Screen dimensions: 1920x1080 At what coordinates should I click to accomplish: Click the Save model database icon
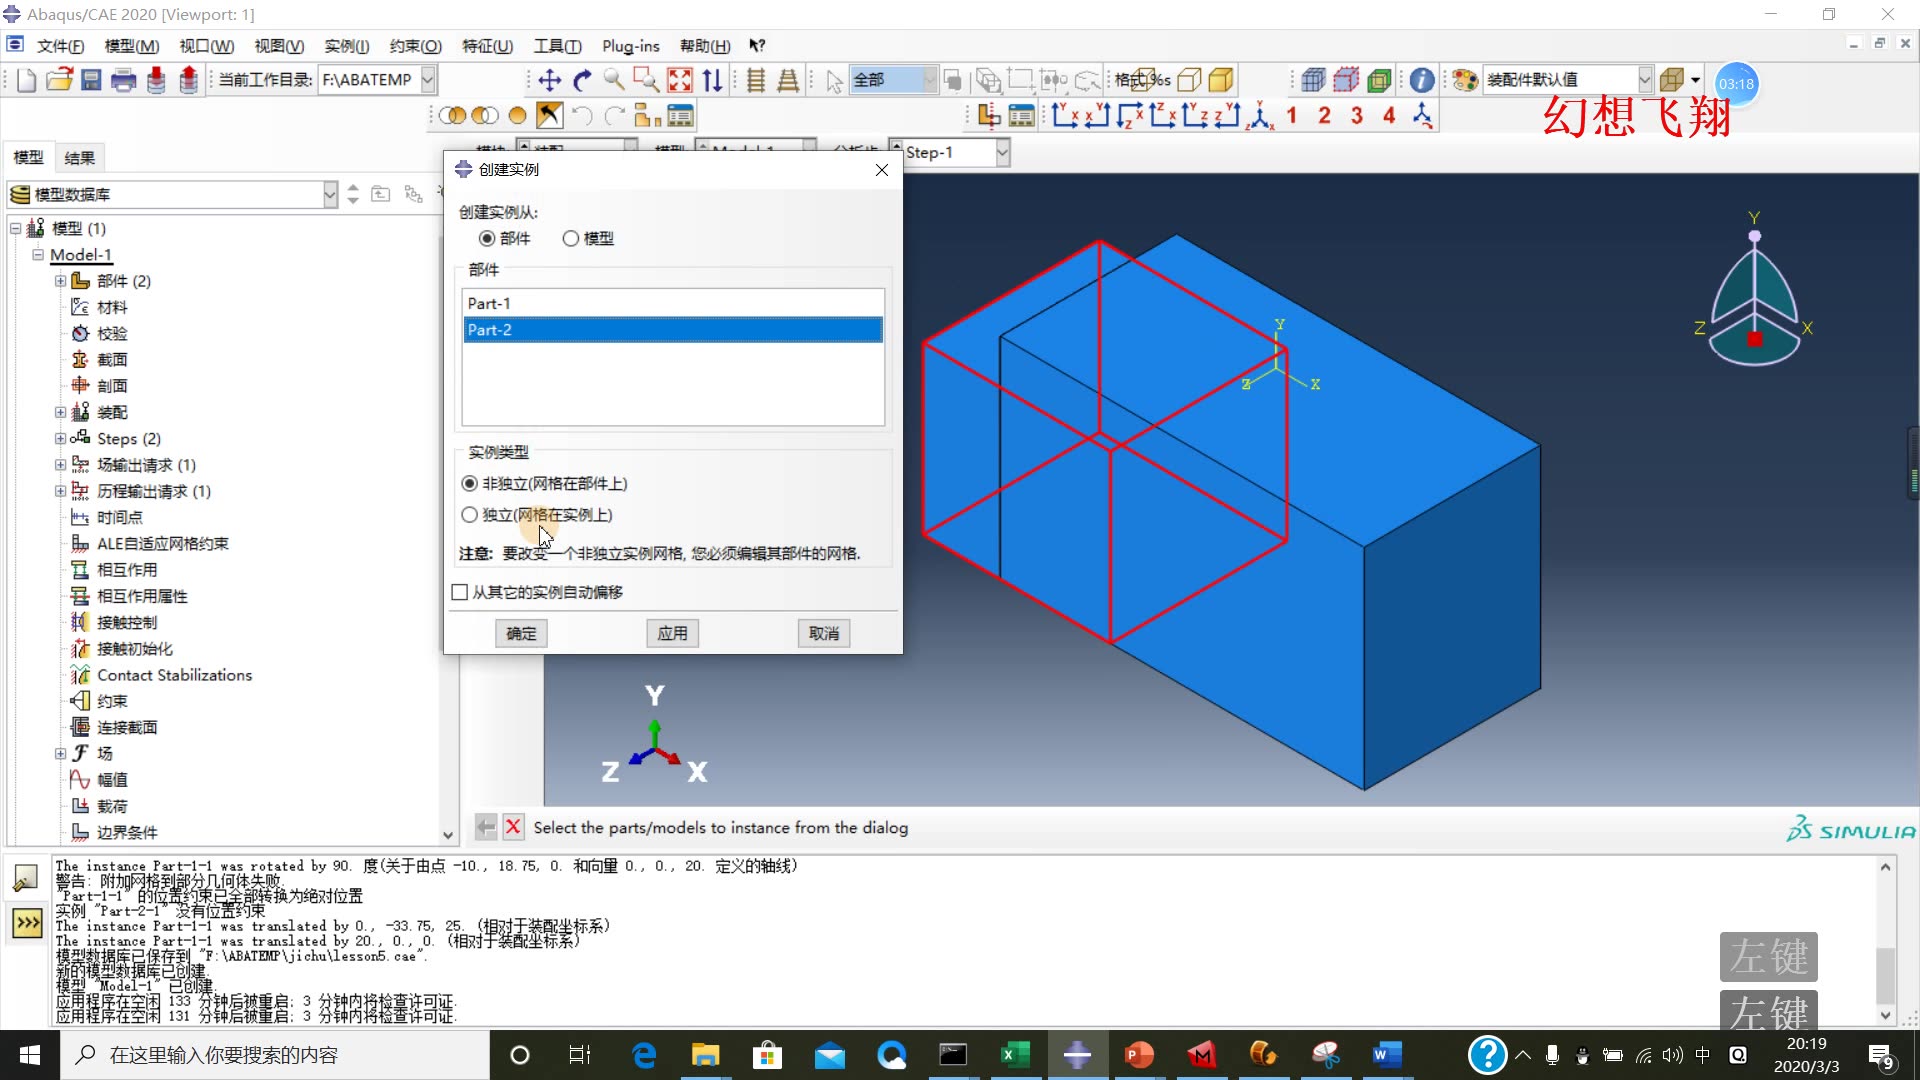[91, 80]
